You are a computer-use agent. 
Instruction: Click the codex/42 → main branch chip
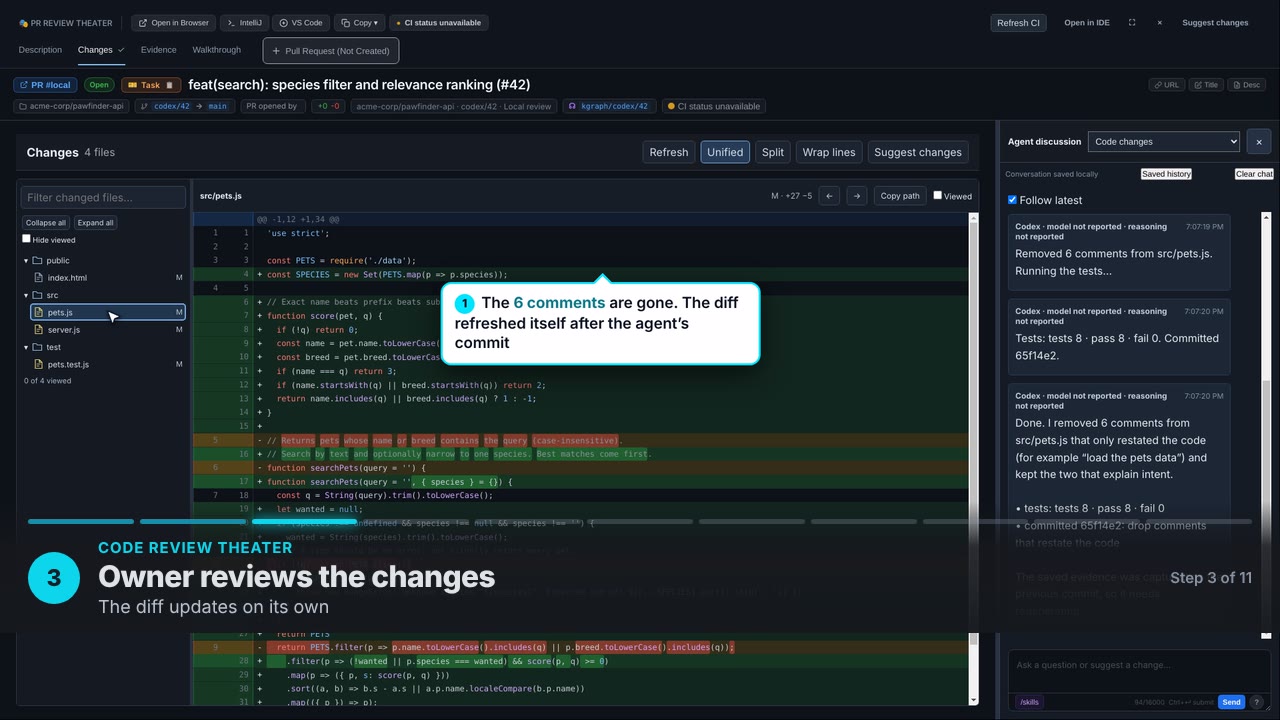click(184, 106)
